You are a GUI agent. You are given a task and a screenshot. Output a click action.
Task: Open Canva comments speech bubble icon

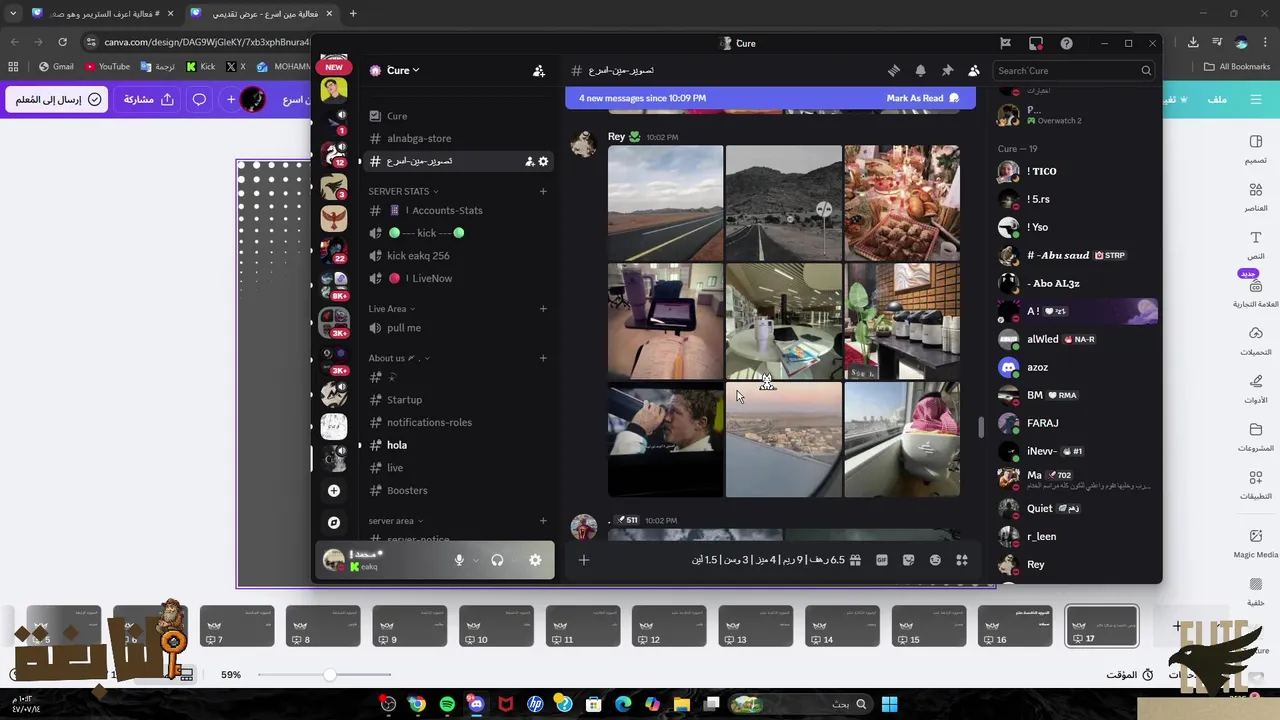pos(199,99)
